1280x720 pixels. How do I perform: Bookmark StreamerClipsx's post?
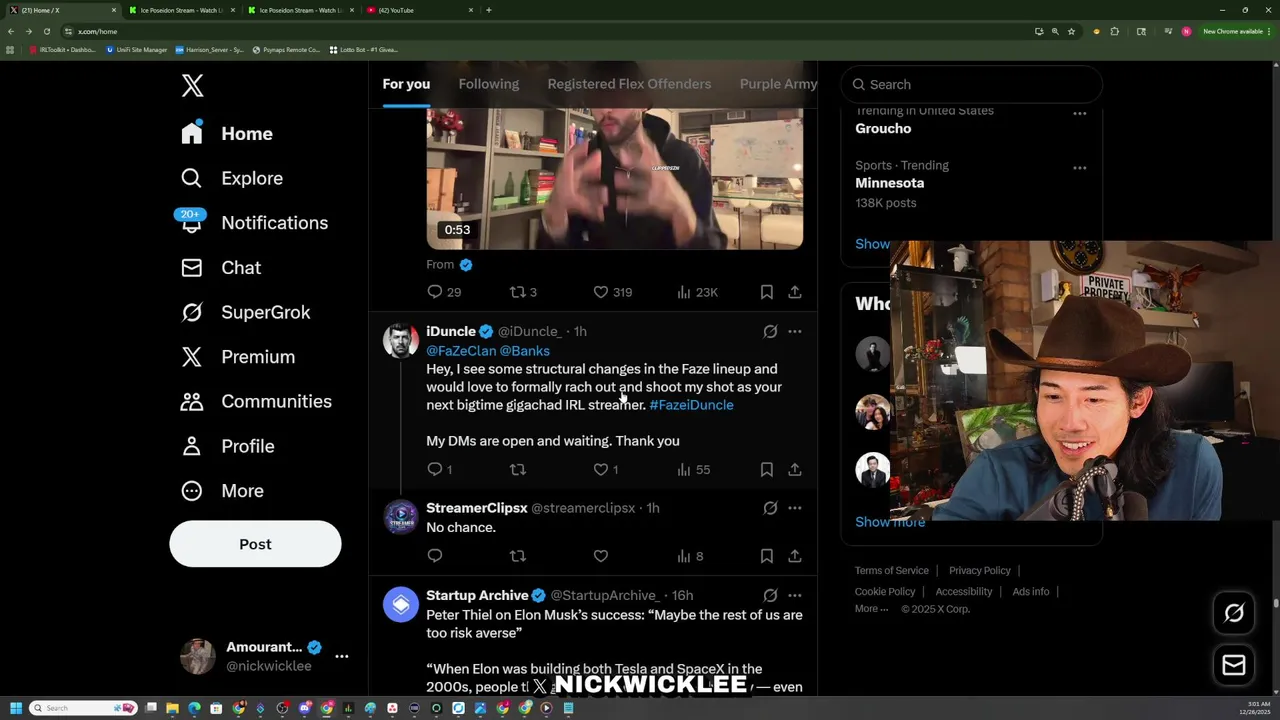[x=767, y=556]
